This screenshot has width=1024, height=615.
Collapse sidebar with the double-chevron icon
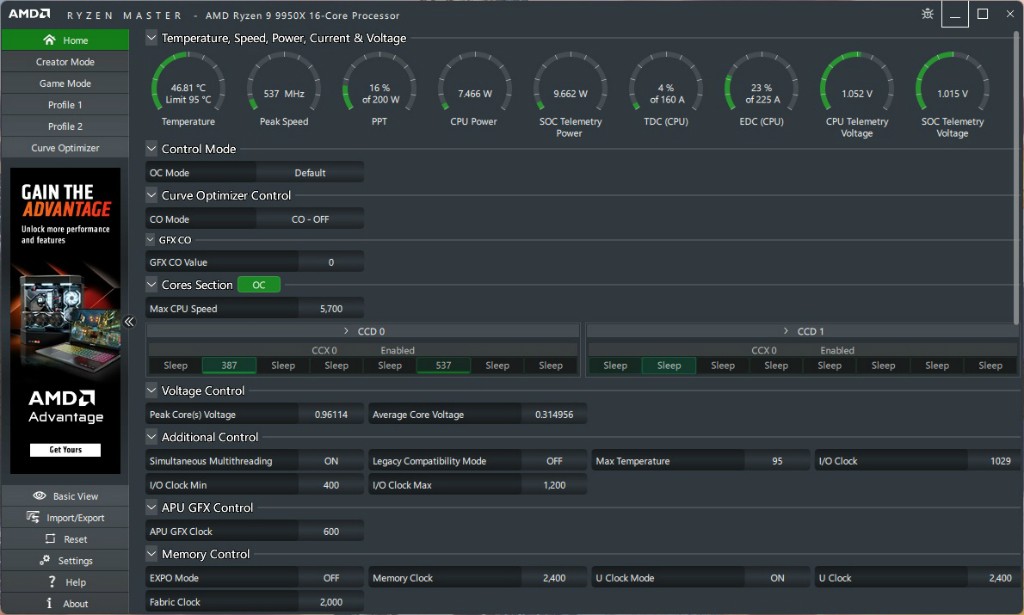coord(129,321)
